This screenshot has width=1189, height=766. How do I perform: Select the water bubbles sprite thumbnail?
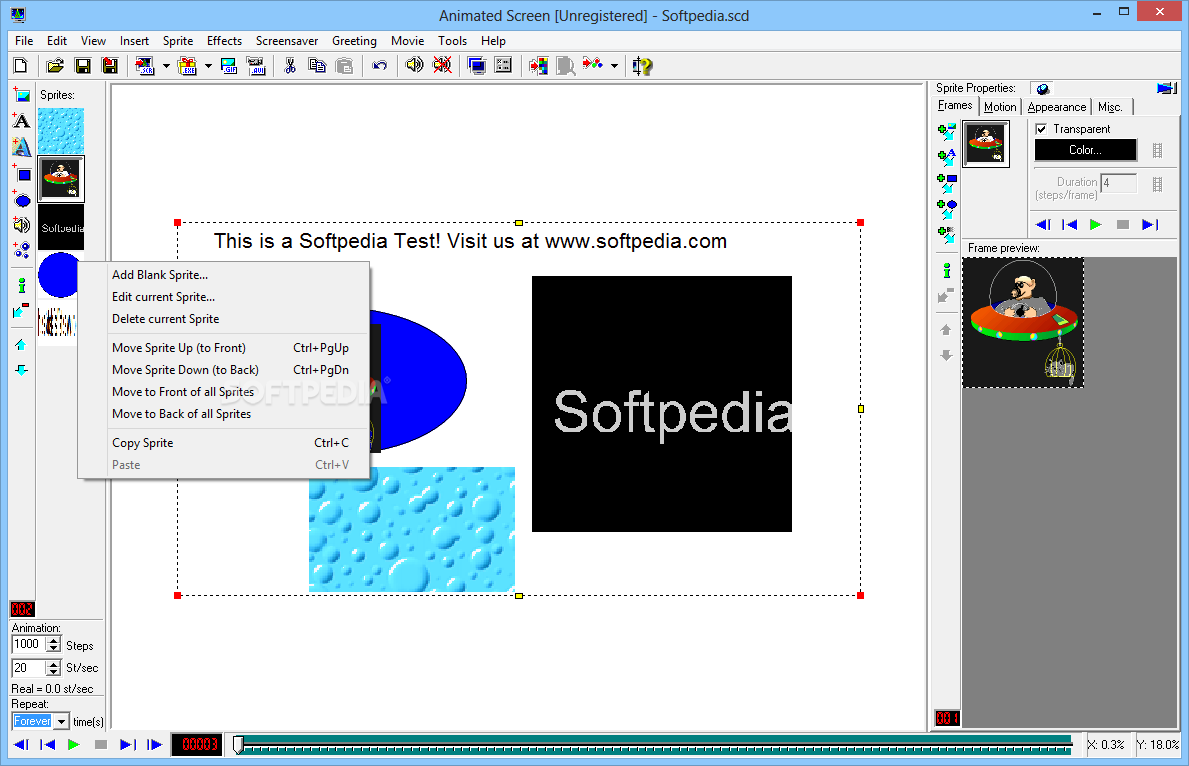[x=61, y=130]
